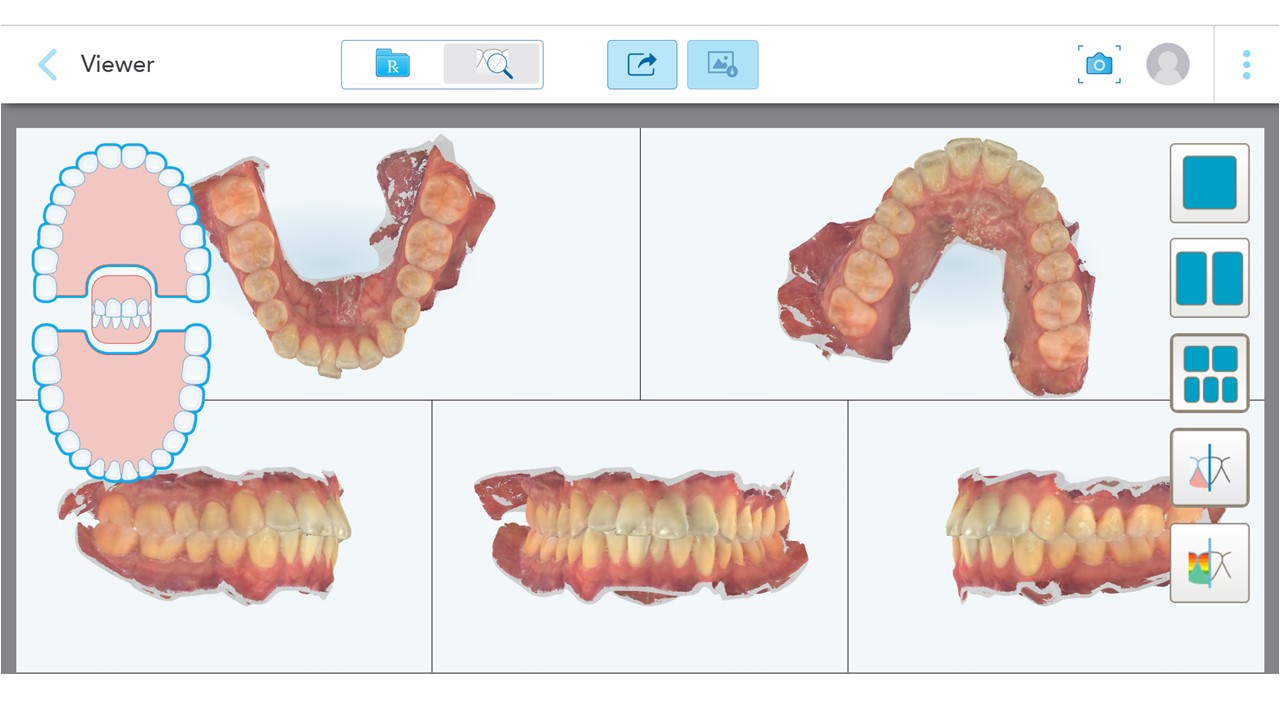Select the single-view layout button
This screenshot has width=1280, height=720.
point(1210,183)
